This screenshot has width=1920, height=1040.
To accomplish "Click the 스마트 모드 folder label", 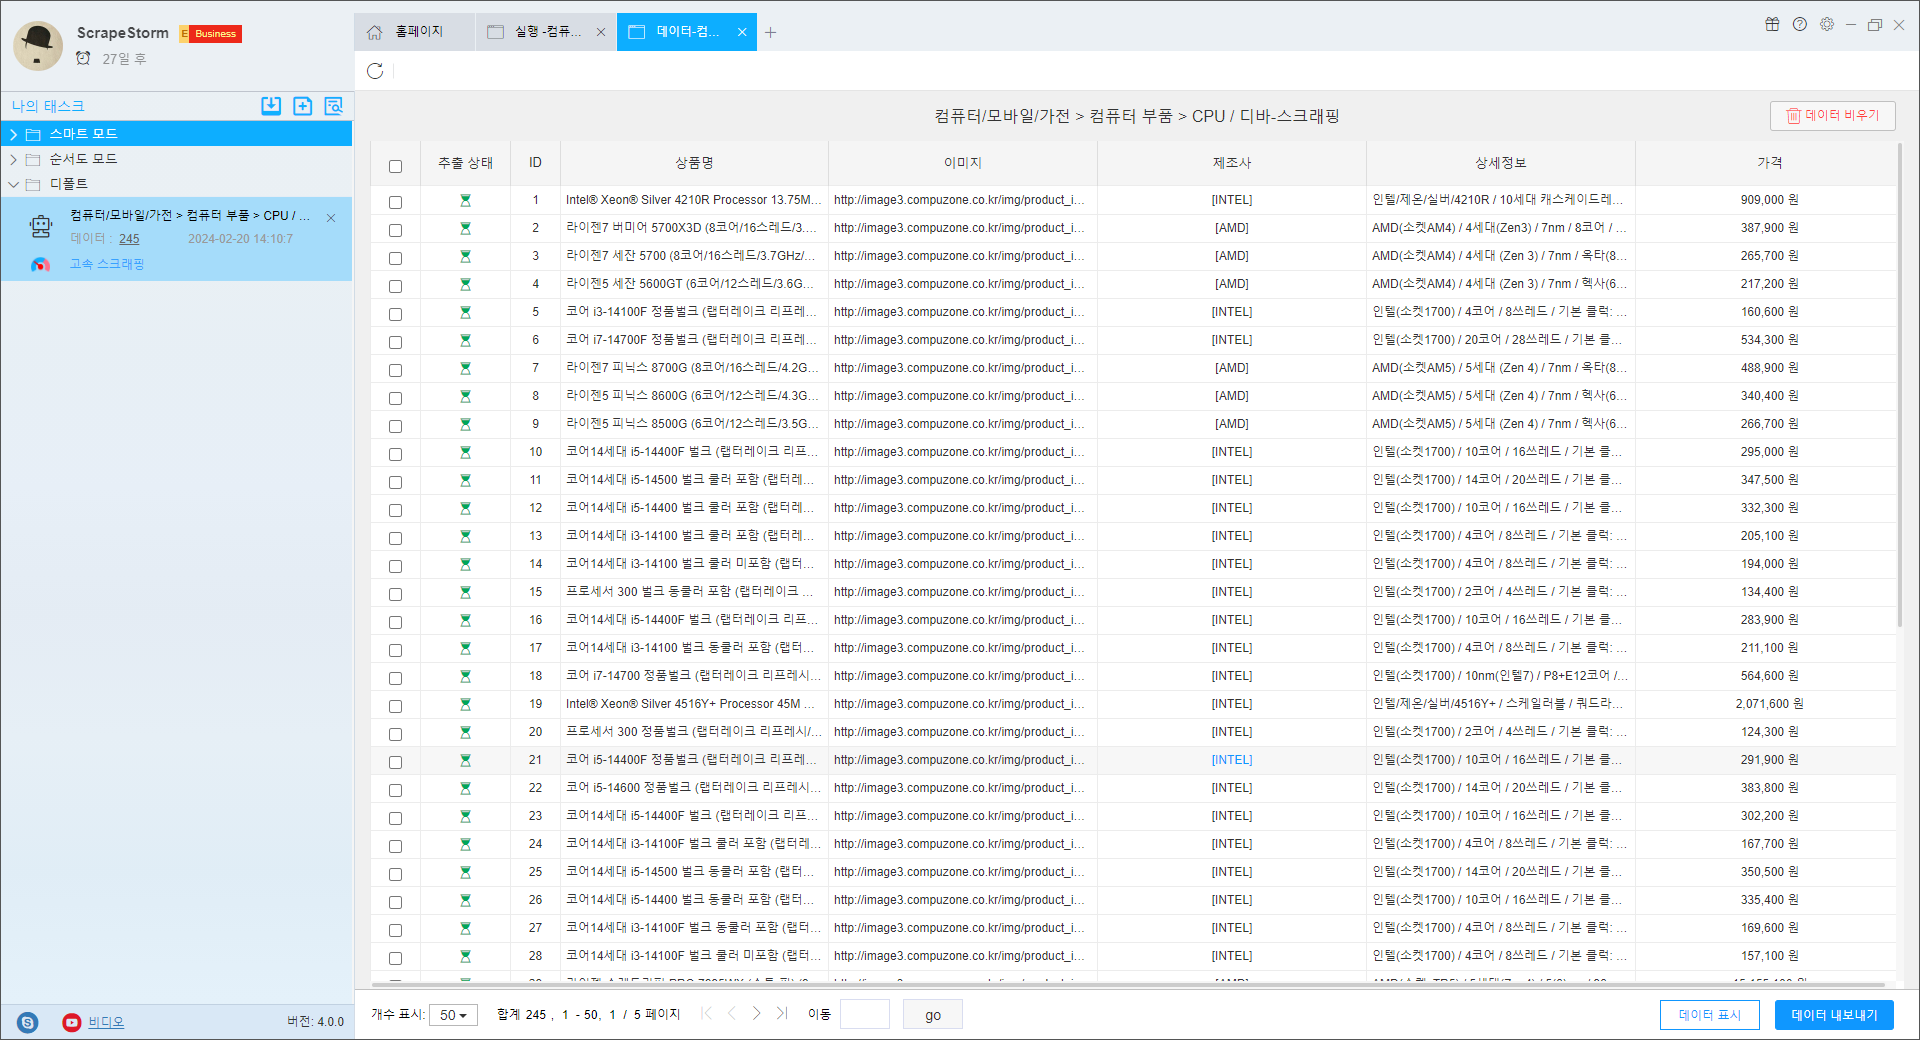I will [84, 134].
